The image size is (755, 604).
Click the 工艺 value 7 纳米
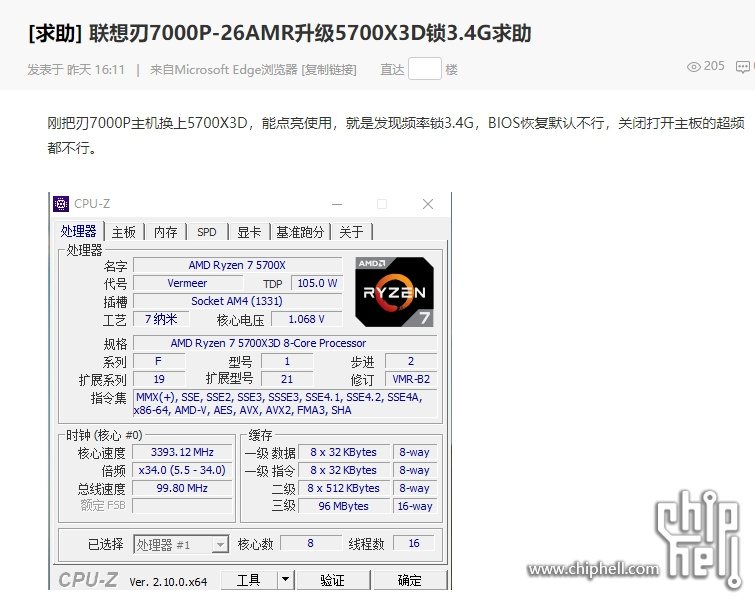[x=161, y=319]
